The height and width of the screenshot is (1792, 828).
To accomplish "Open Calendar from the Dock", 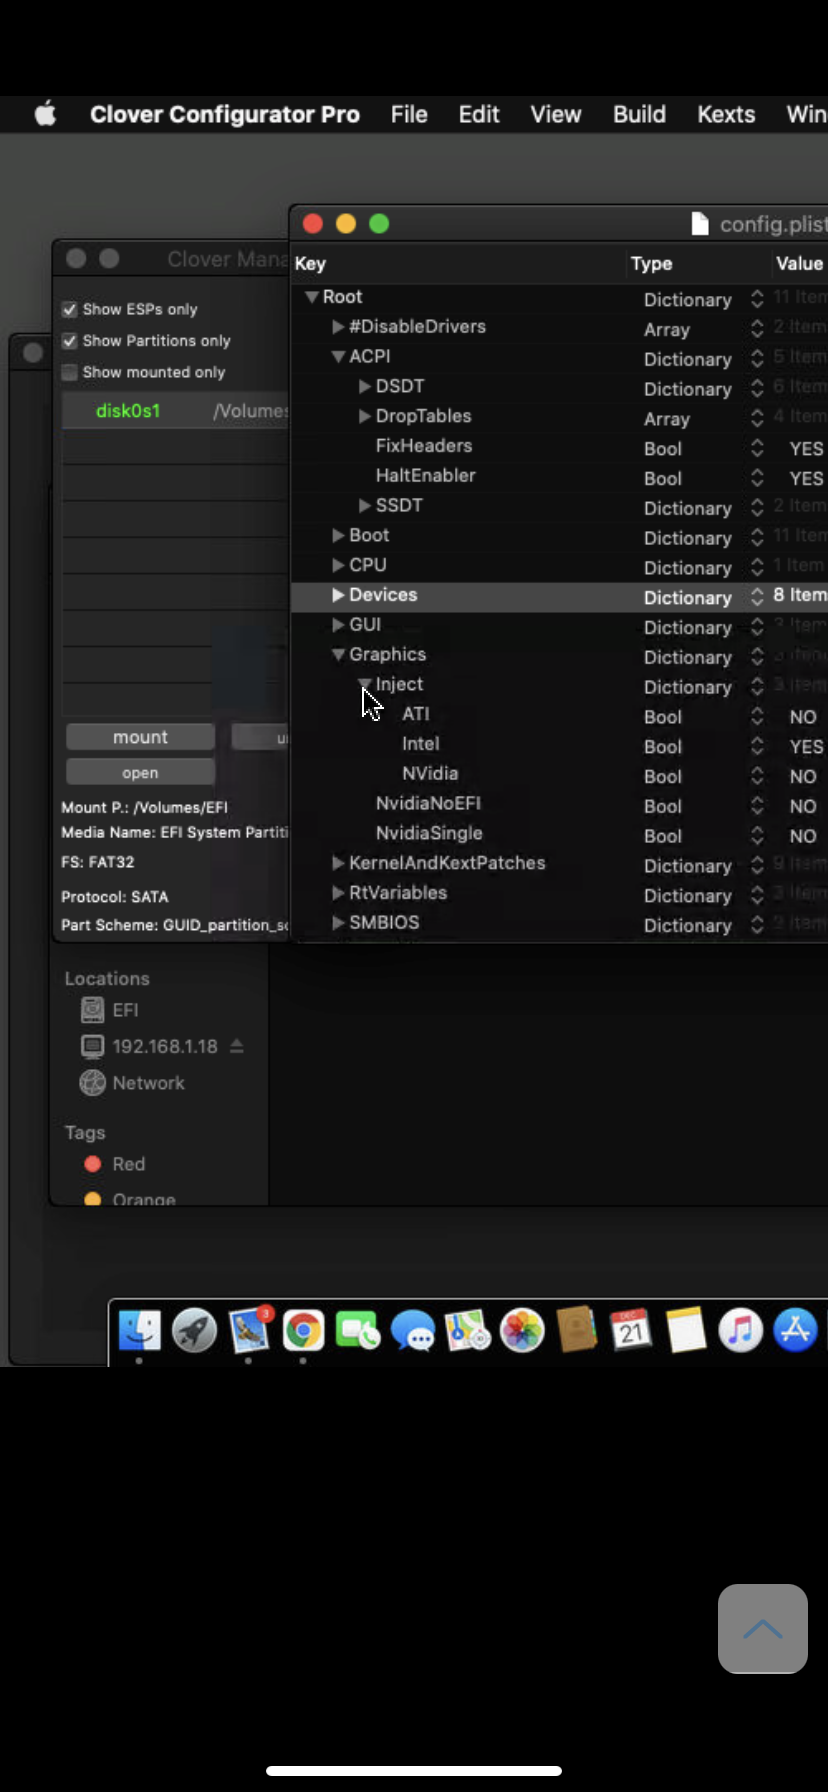I will [631, 1330].
